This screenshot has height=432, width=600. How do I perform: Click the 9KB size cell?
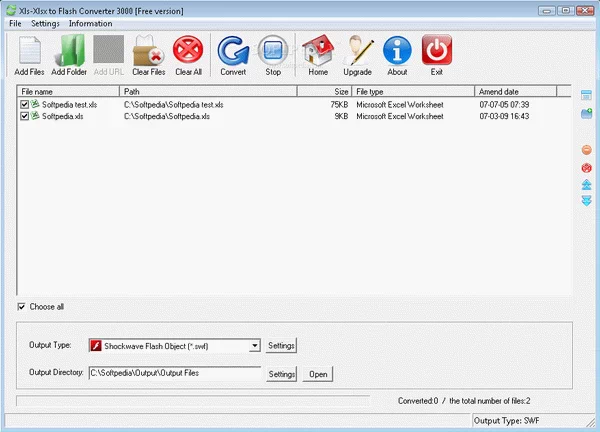pyautogui.click(x=341, y=116)
